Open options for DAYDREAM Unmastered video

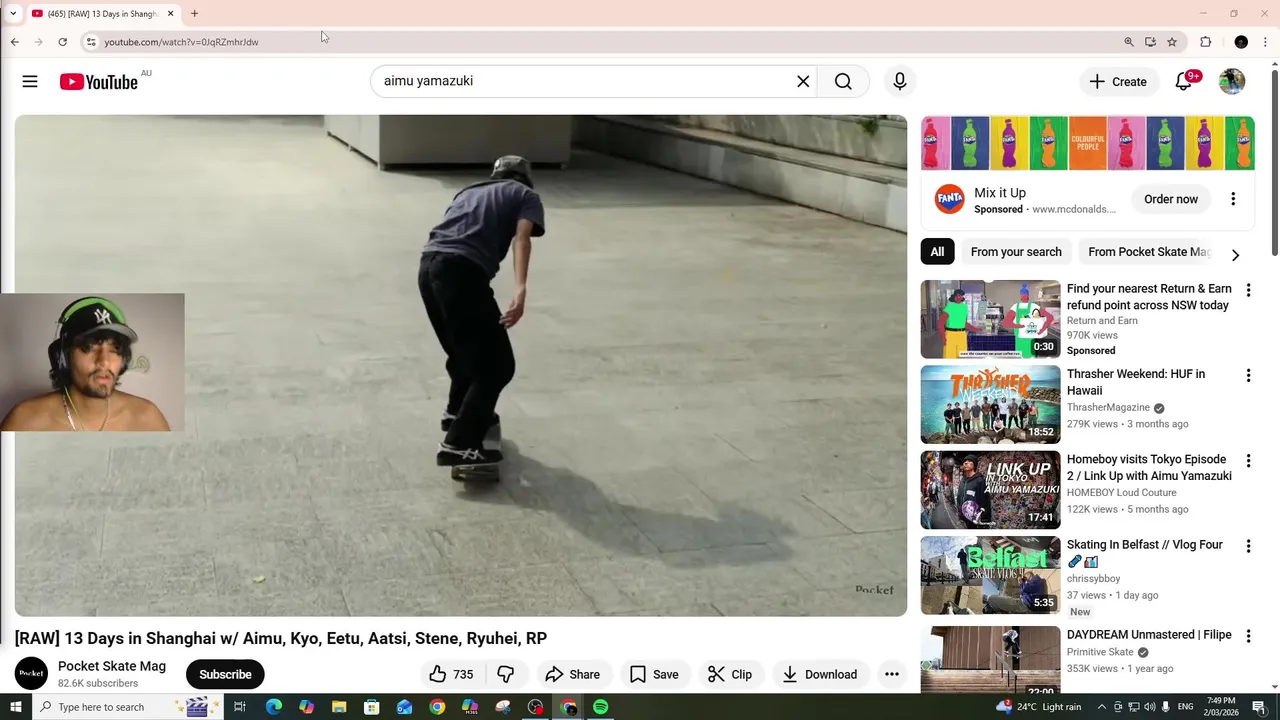(1248, 636)
